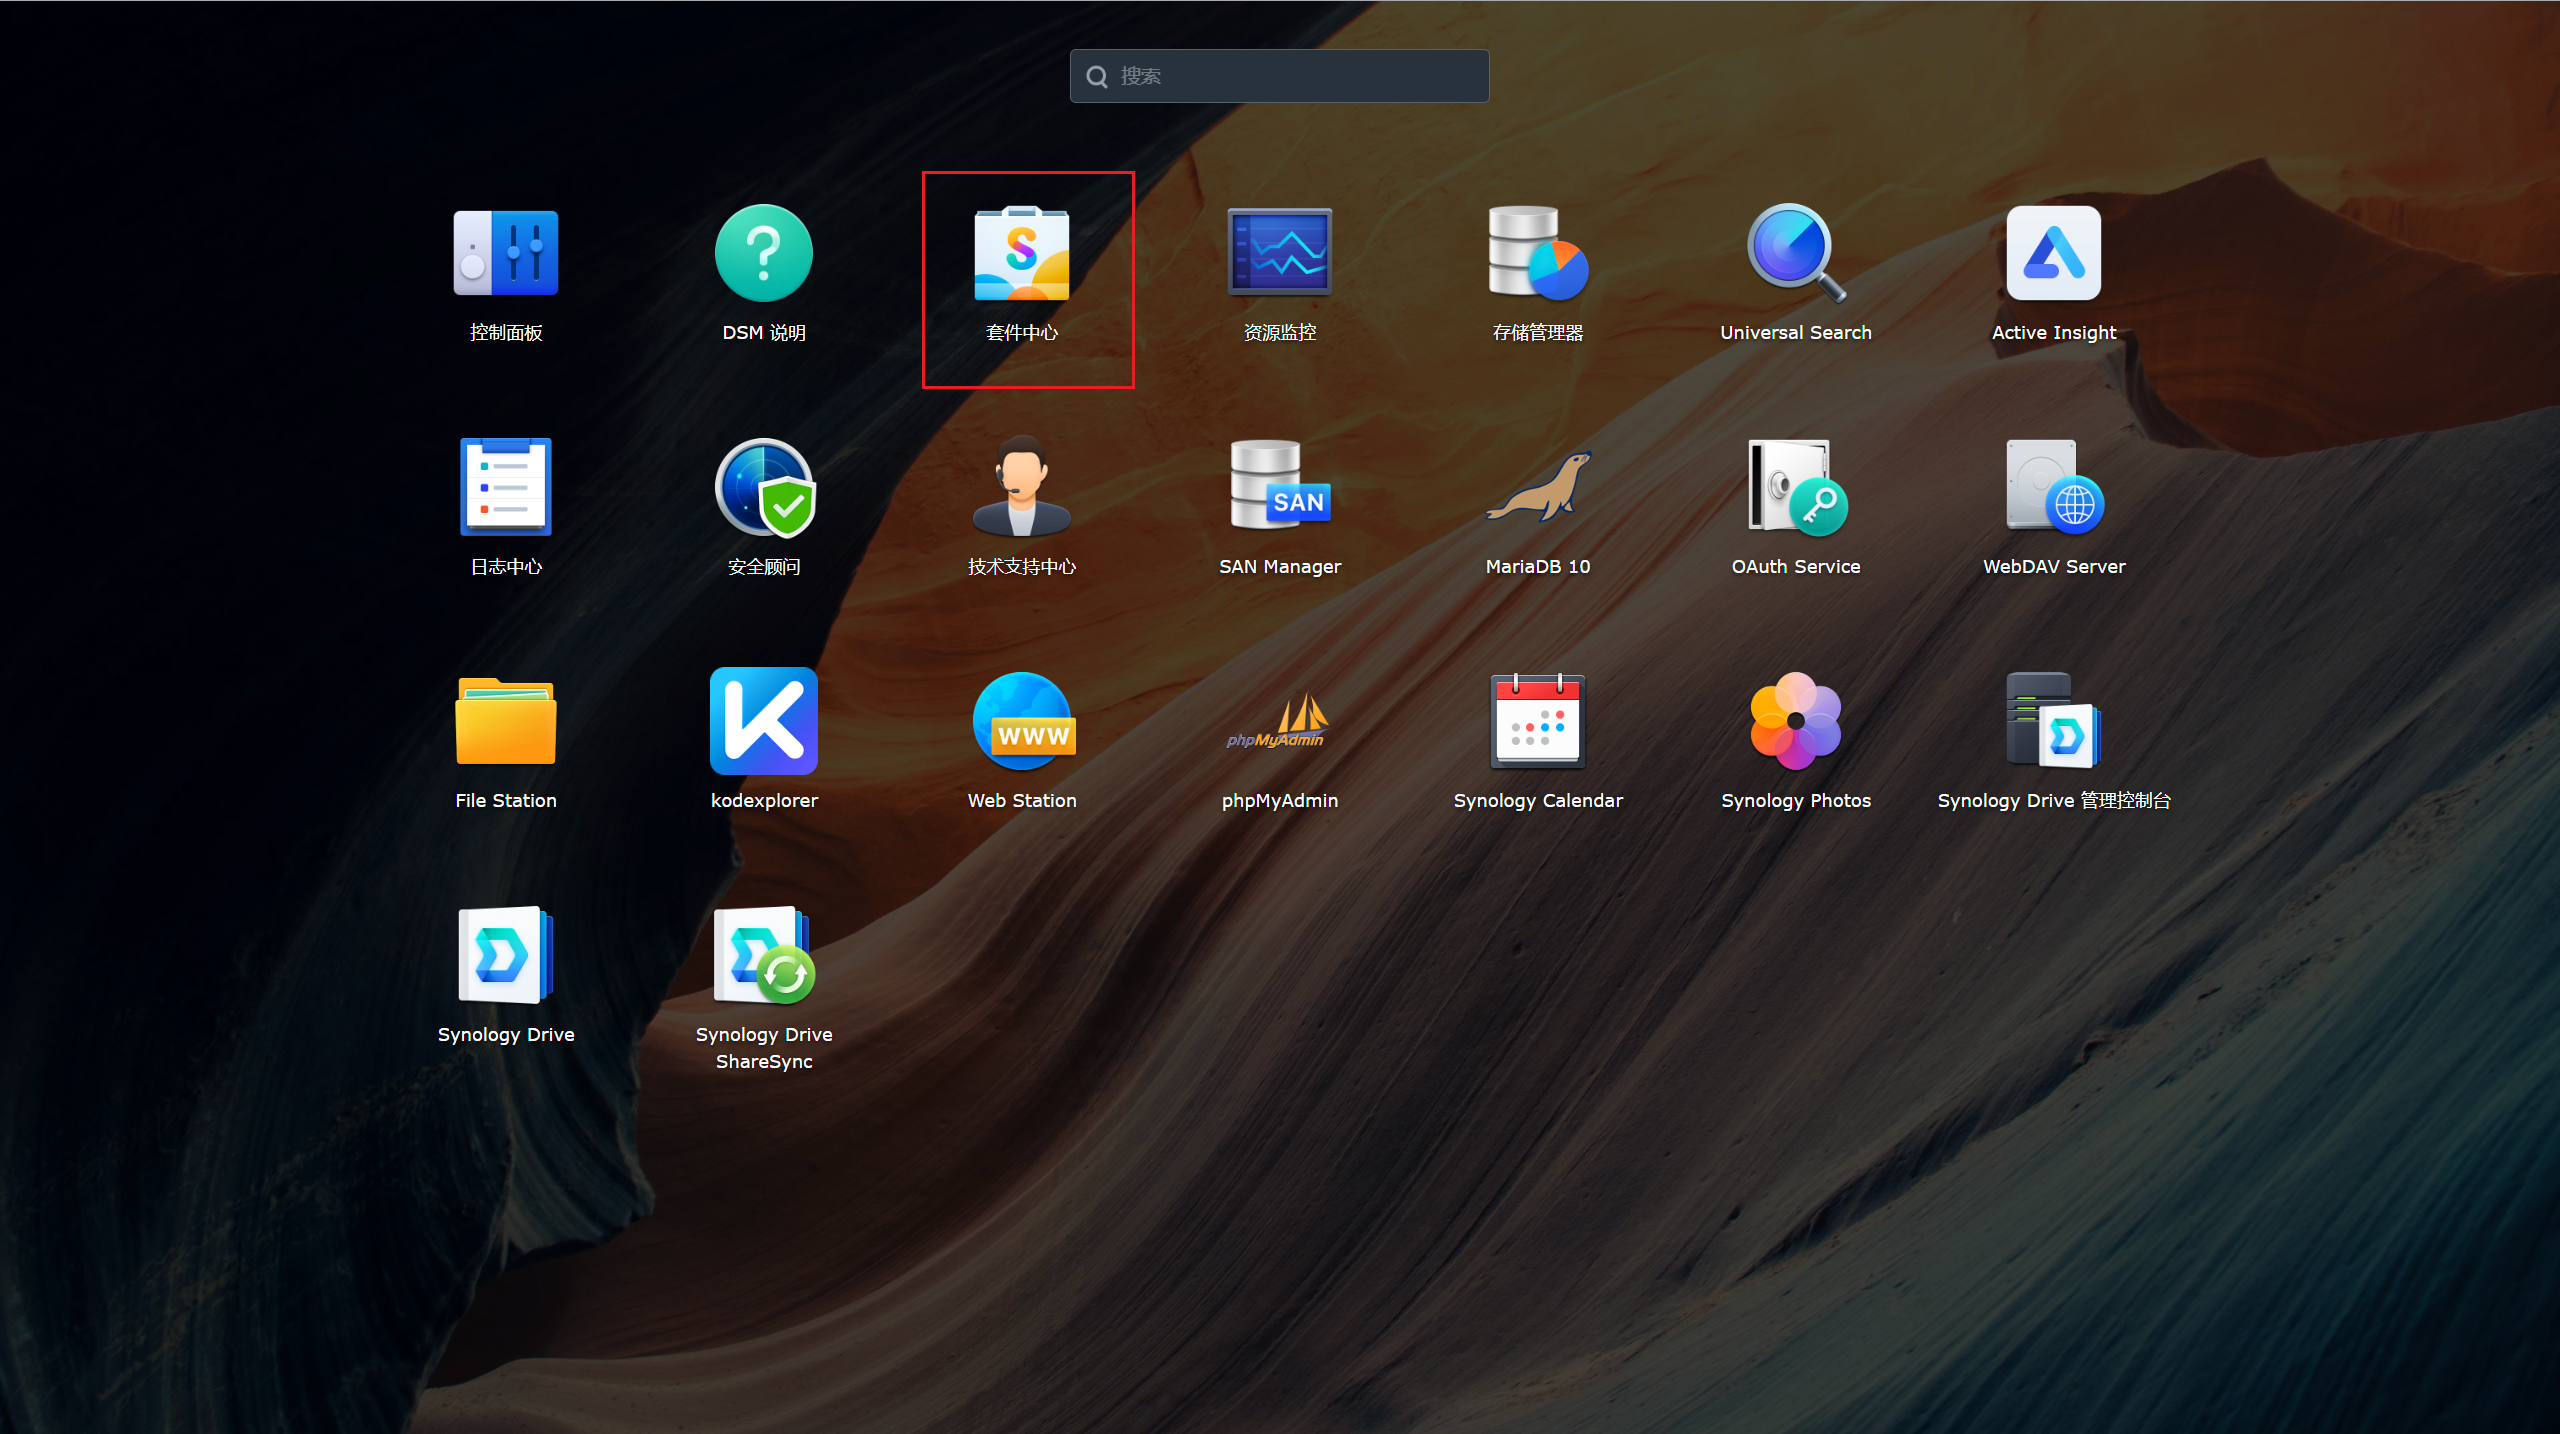This screenshot has height=1434, width=2560.
Task: Open the 日志中心 log center icon
Action: [x=506, y=487]
